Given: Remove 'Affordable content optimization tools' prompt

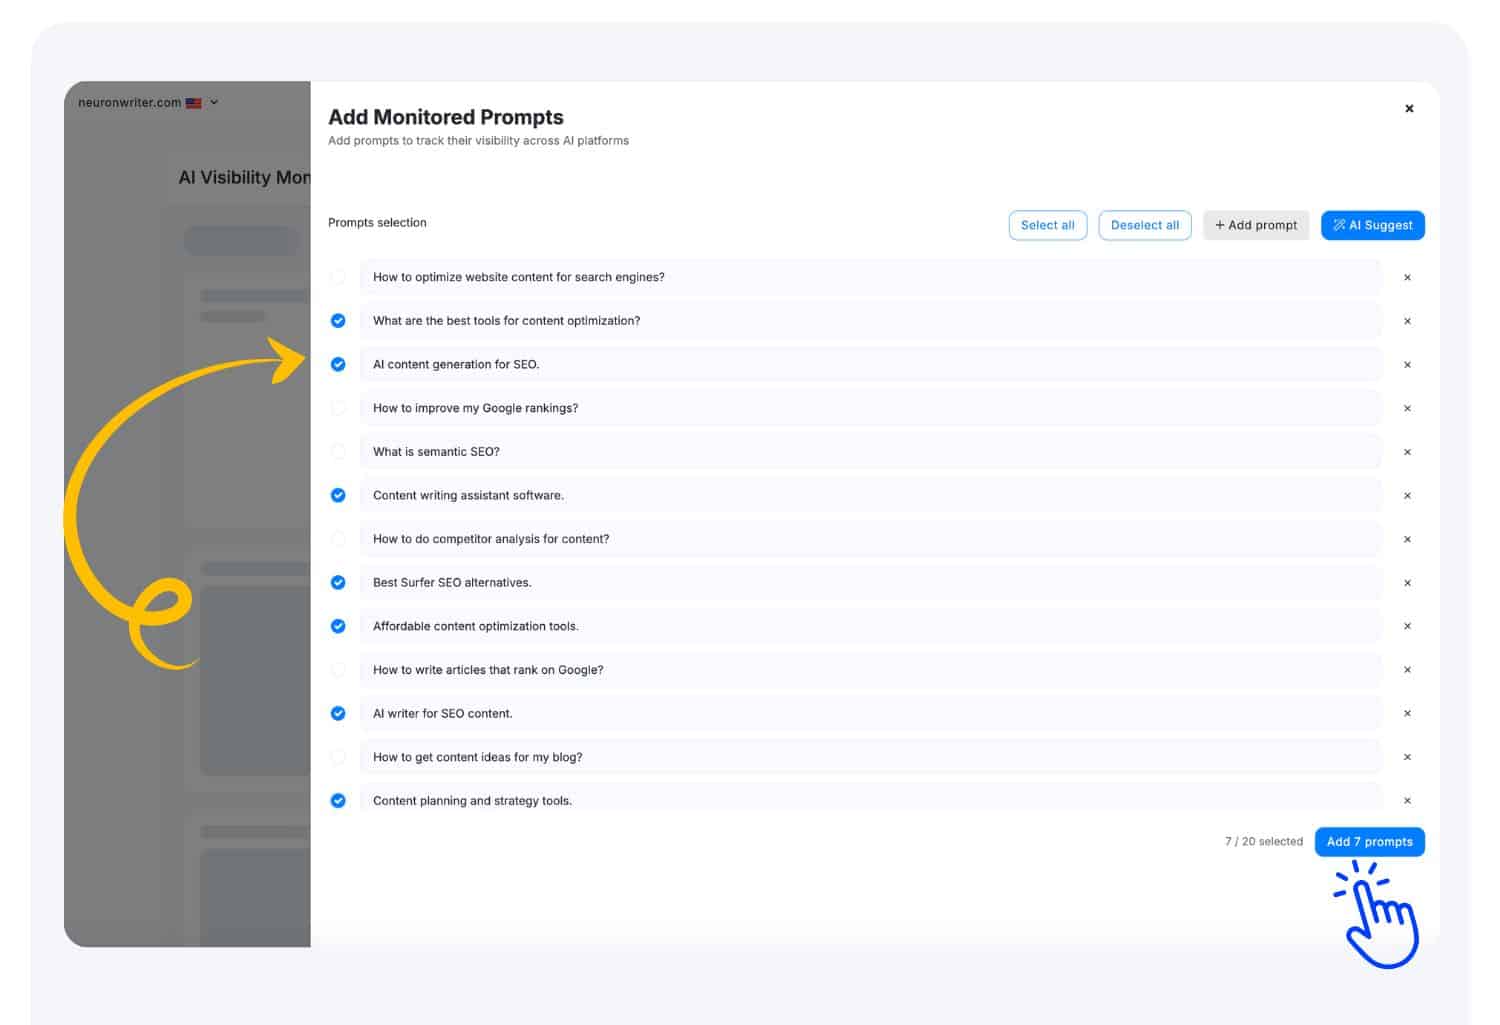Looking at the screenshot, I should point(1407,627).
